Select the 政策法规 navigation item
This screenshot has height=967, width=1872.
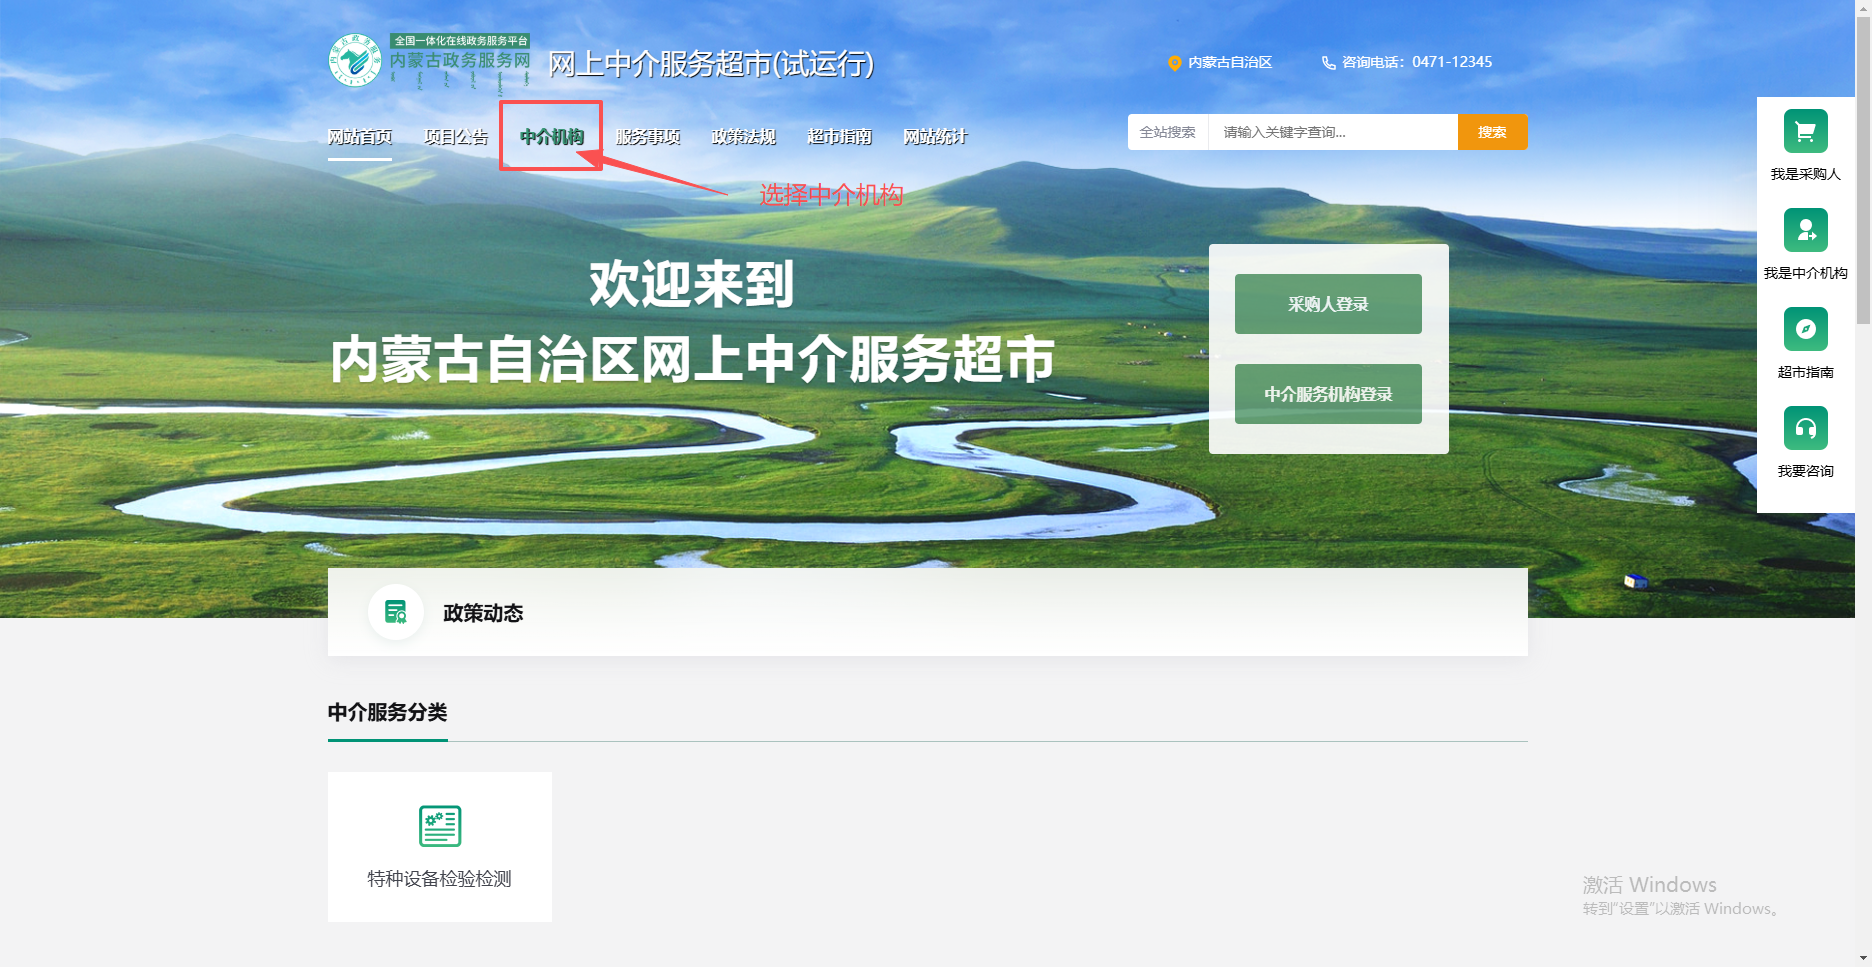pos(743,137)
